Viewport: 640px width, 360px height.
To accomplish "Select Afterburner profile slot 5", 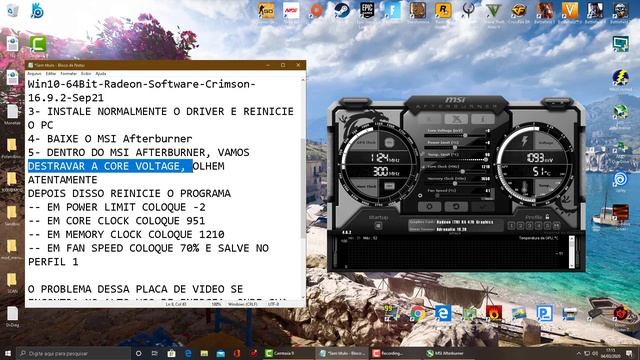I will [x=547, y=225].
